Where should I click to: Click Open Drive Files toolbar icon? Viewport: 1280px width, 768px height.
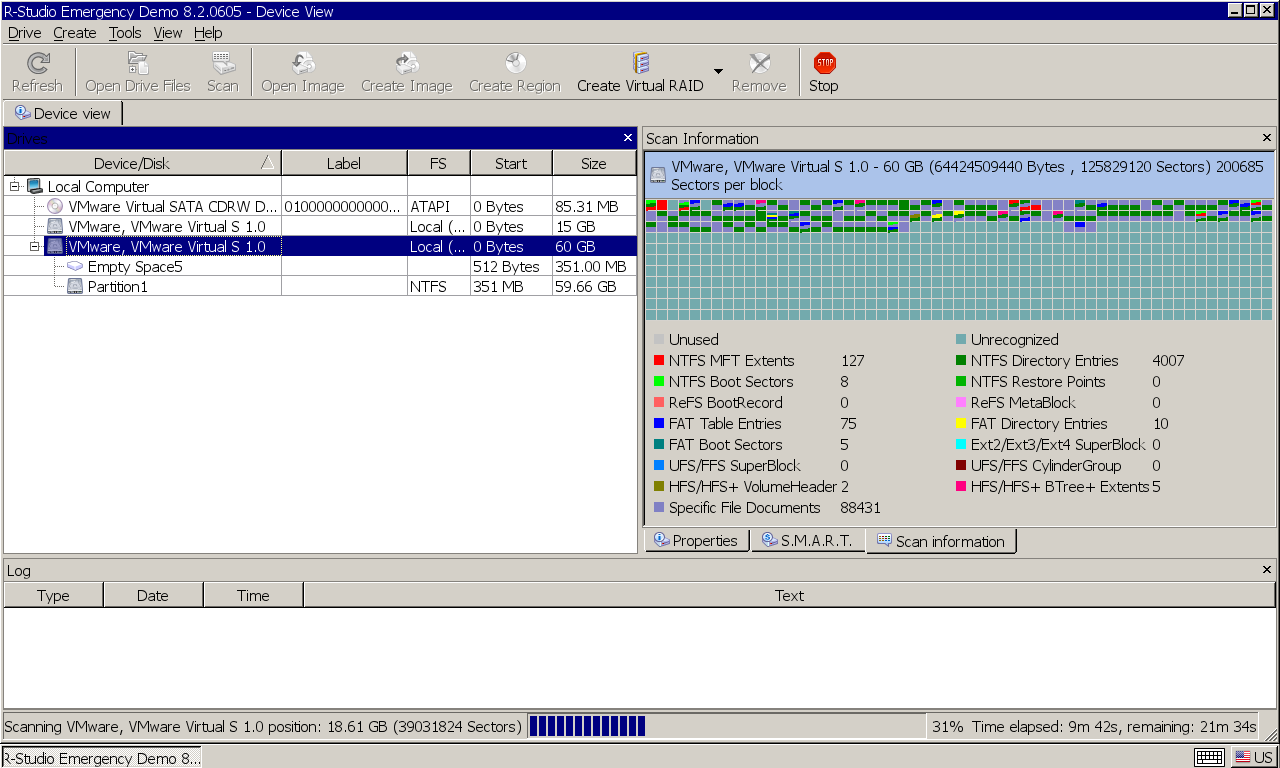click(138, 64)
